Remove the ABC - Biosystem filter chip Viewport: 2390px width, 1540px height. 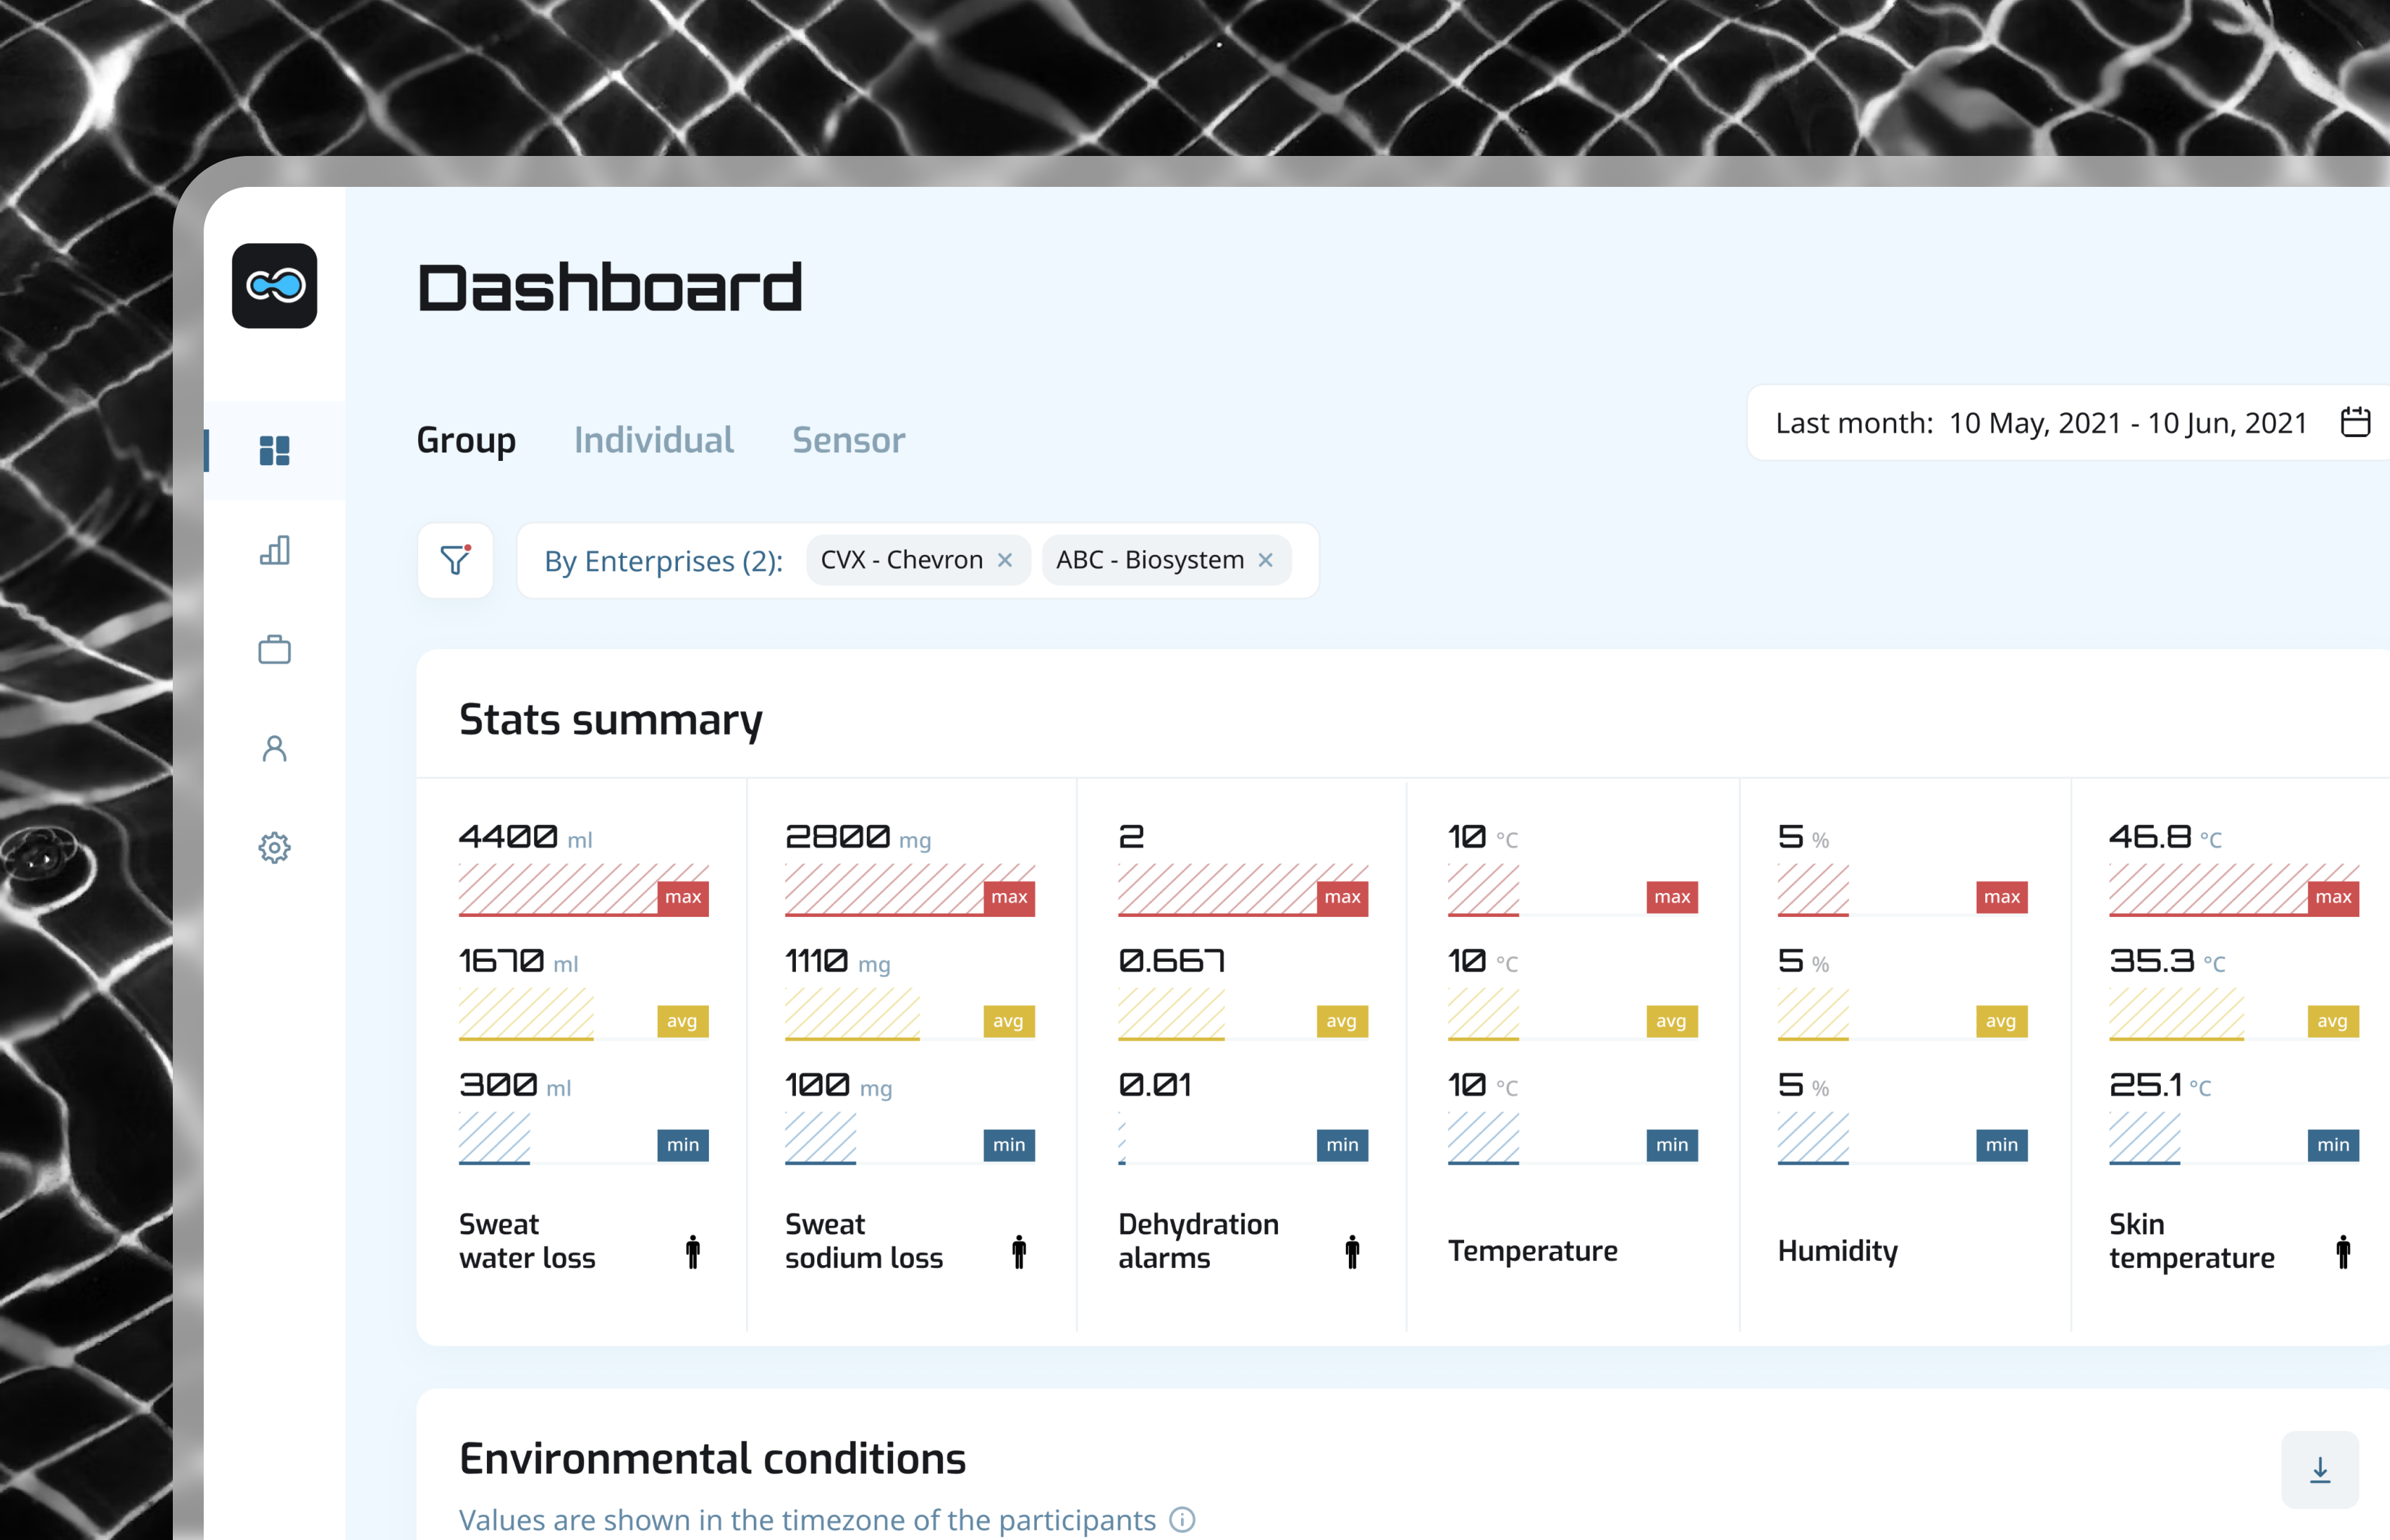click(1266, 560)
